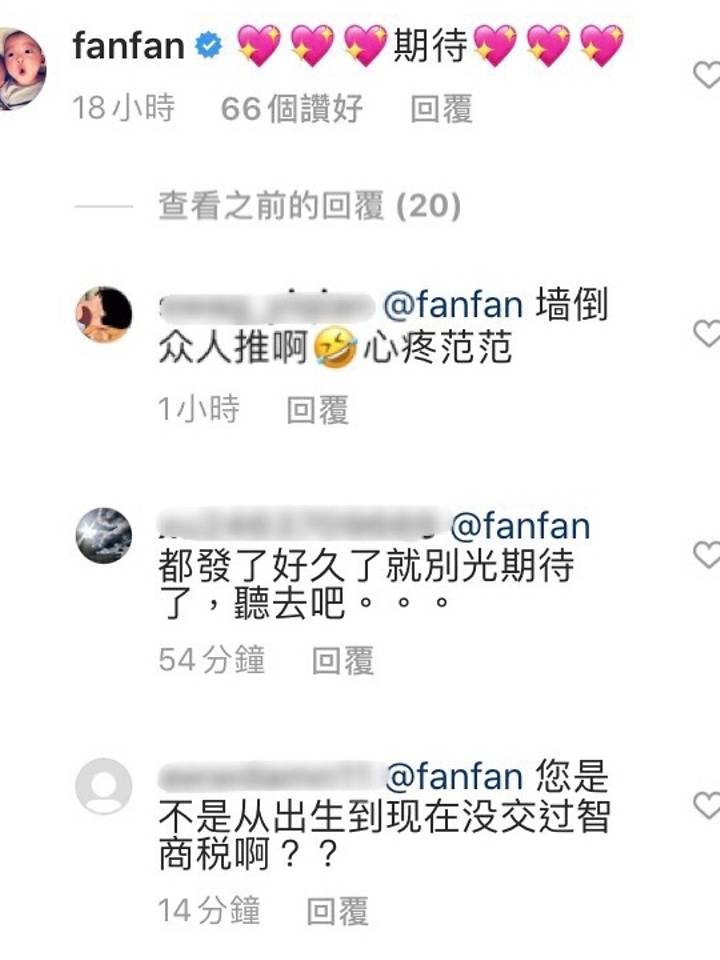Viewport: 720px width, 960px height.
Task: Expand 查看之前的回覆 (20) previous replies
Action: point(309,206)
